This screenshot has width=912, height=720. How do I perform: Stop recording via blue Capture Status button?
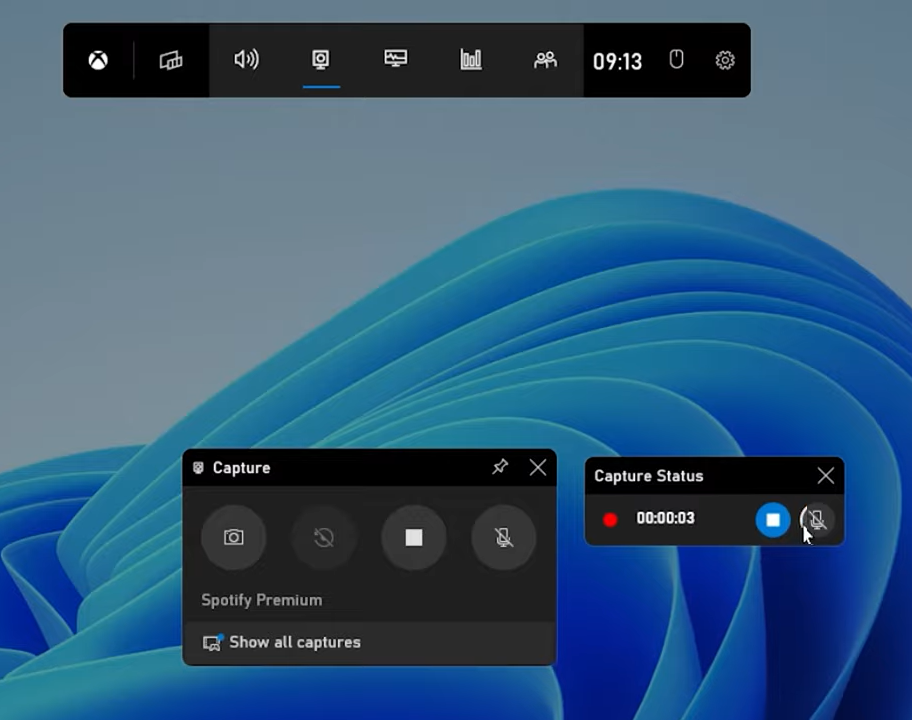(x=773, y=519)
